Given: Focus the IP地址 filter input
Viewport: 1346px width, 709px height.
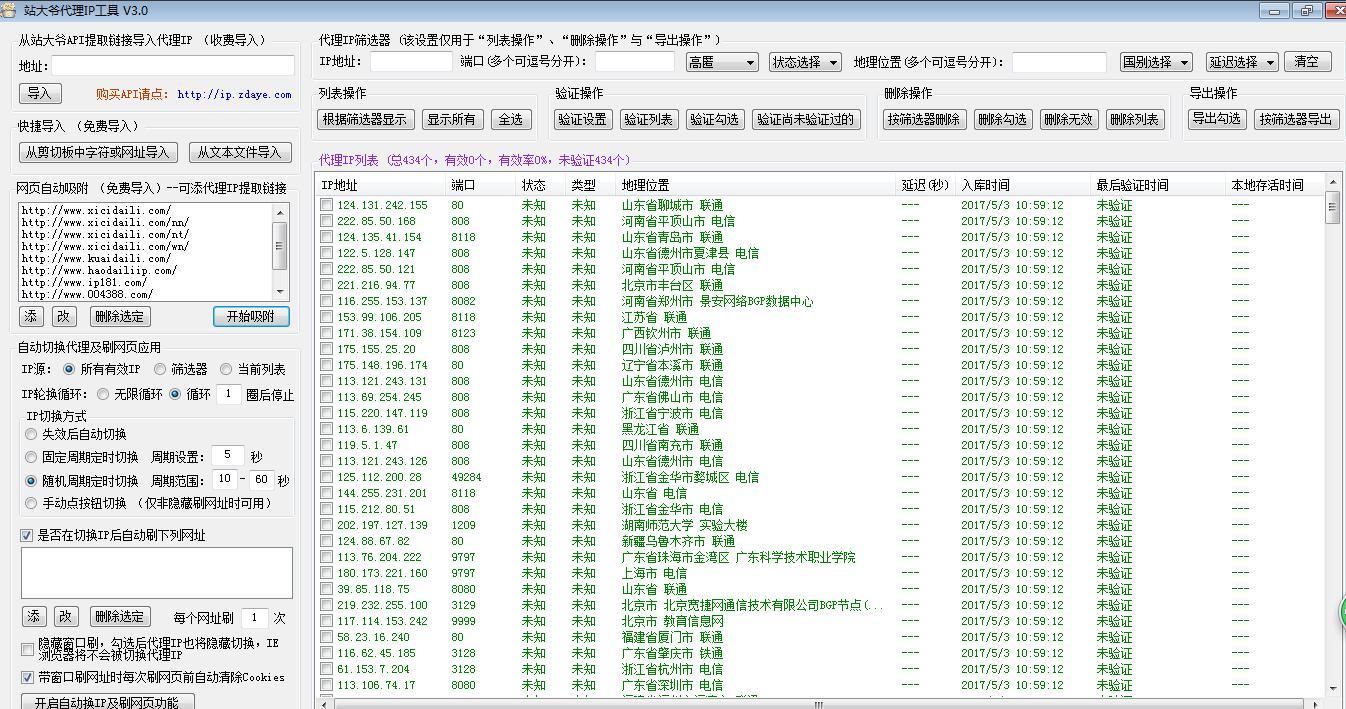Looking at the screenshot, I should (411, 62).
